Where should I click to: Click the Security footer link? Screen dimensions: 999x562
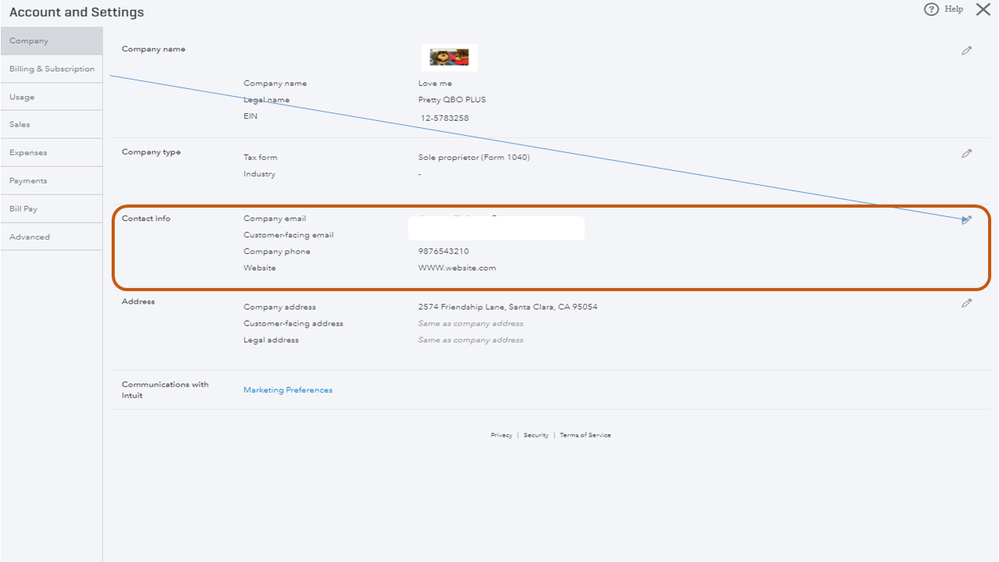tap(536, 435)
